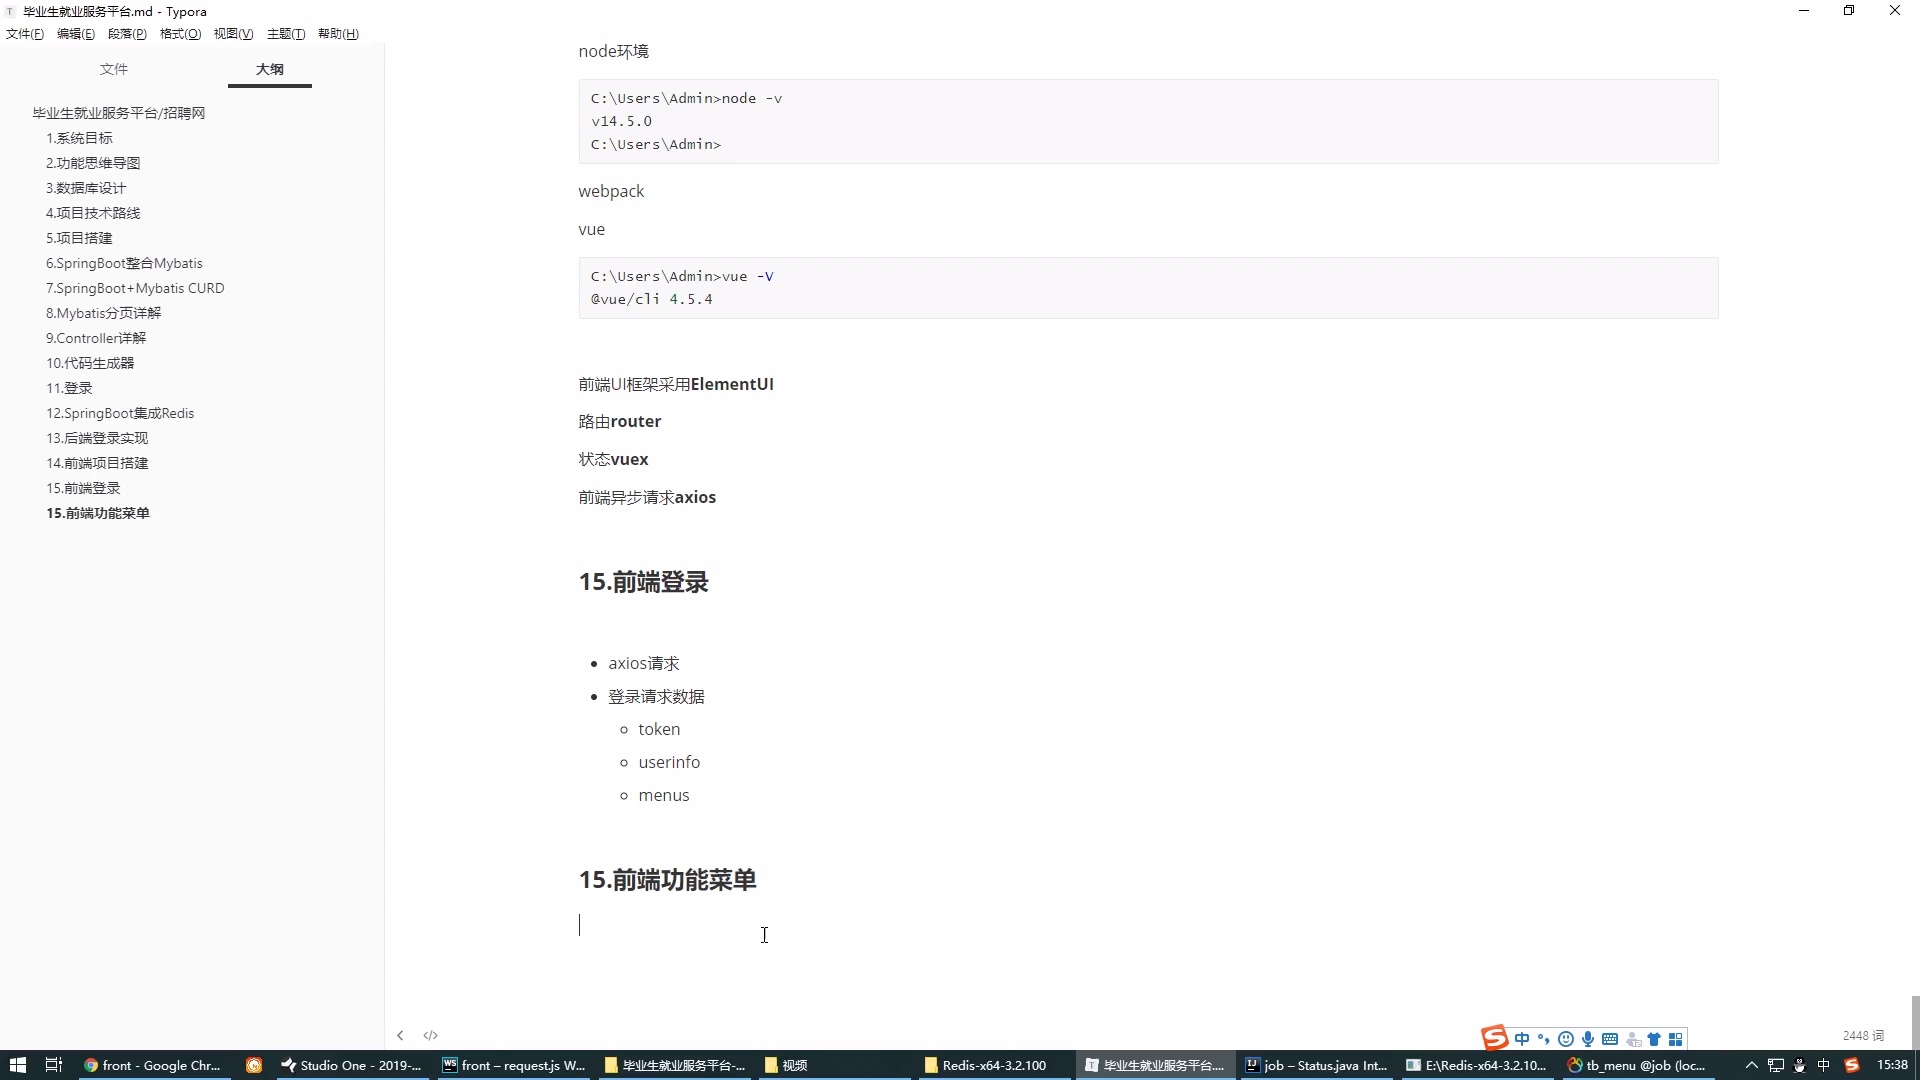Change Sogou skin via shirt icon
The width and height of the screenshot is (1920, 1080).
click(x=1655, y=1040)
